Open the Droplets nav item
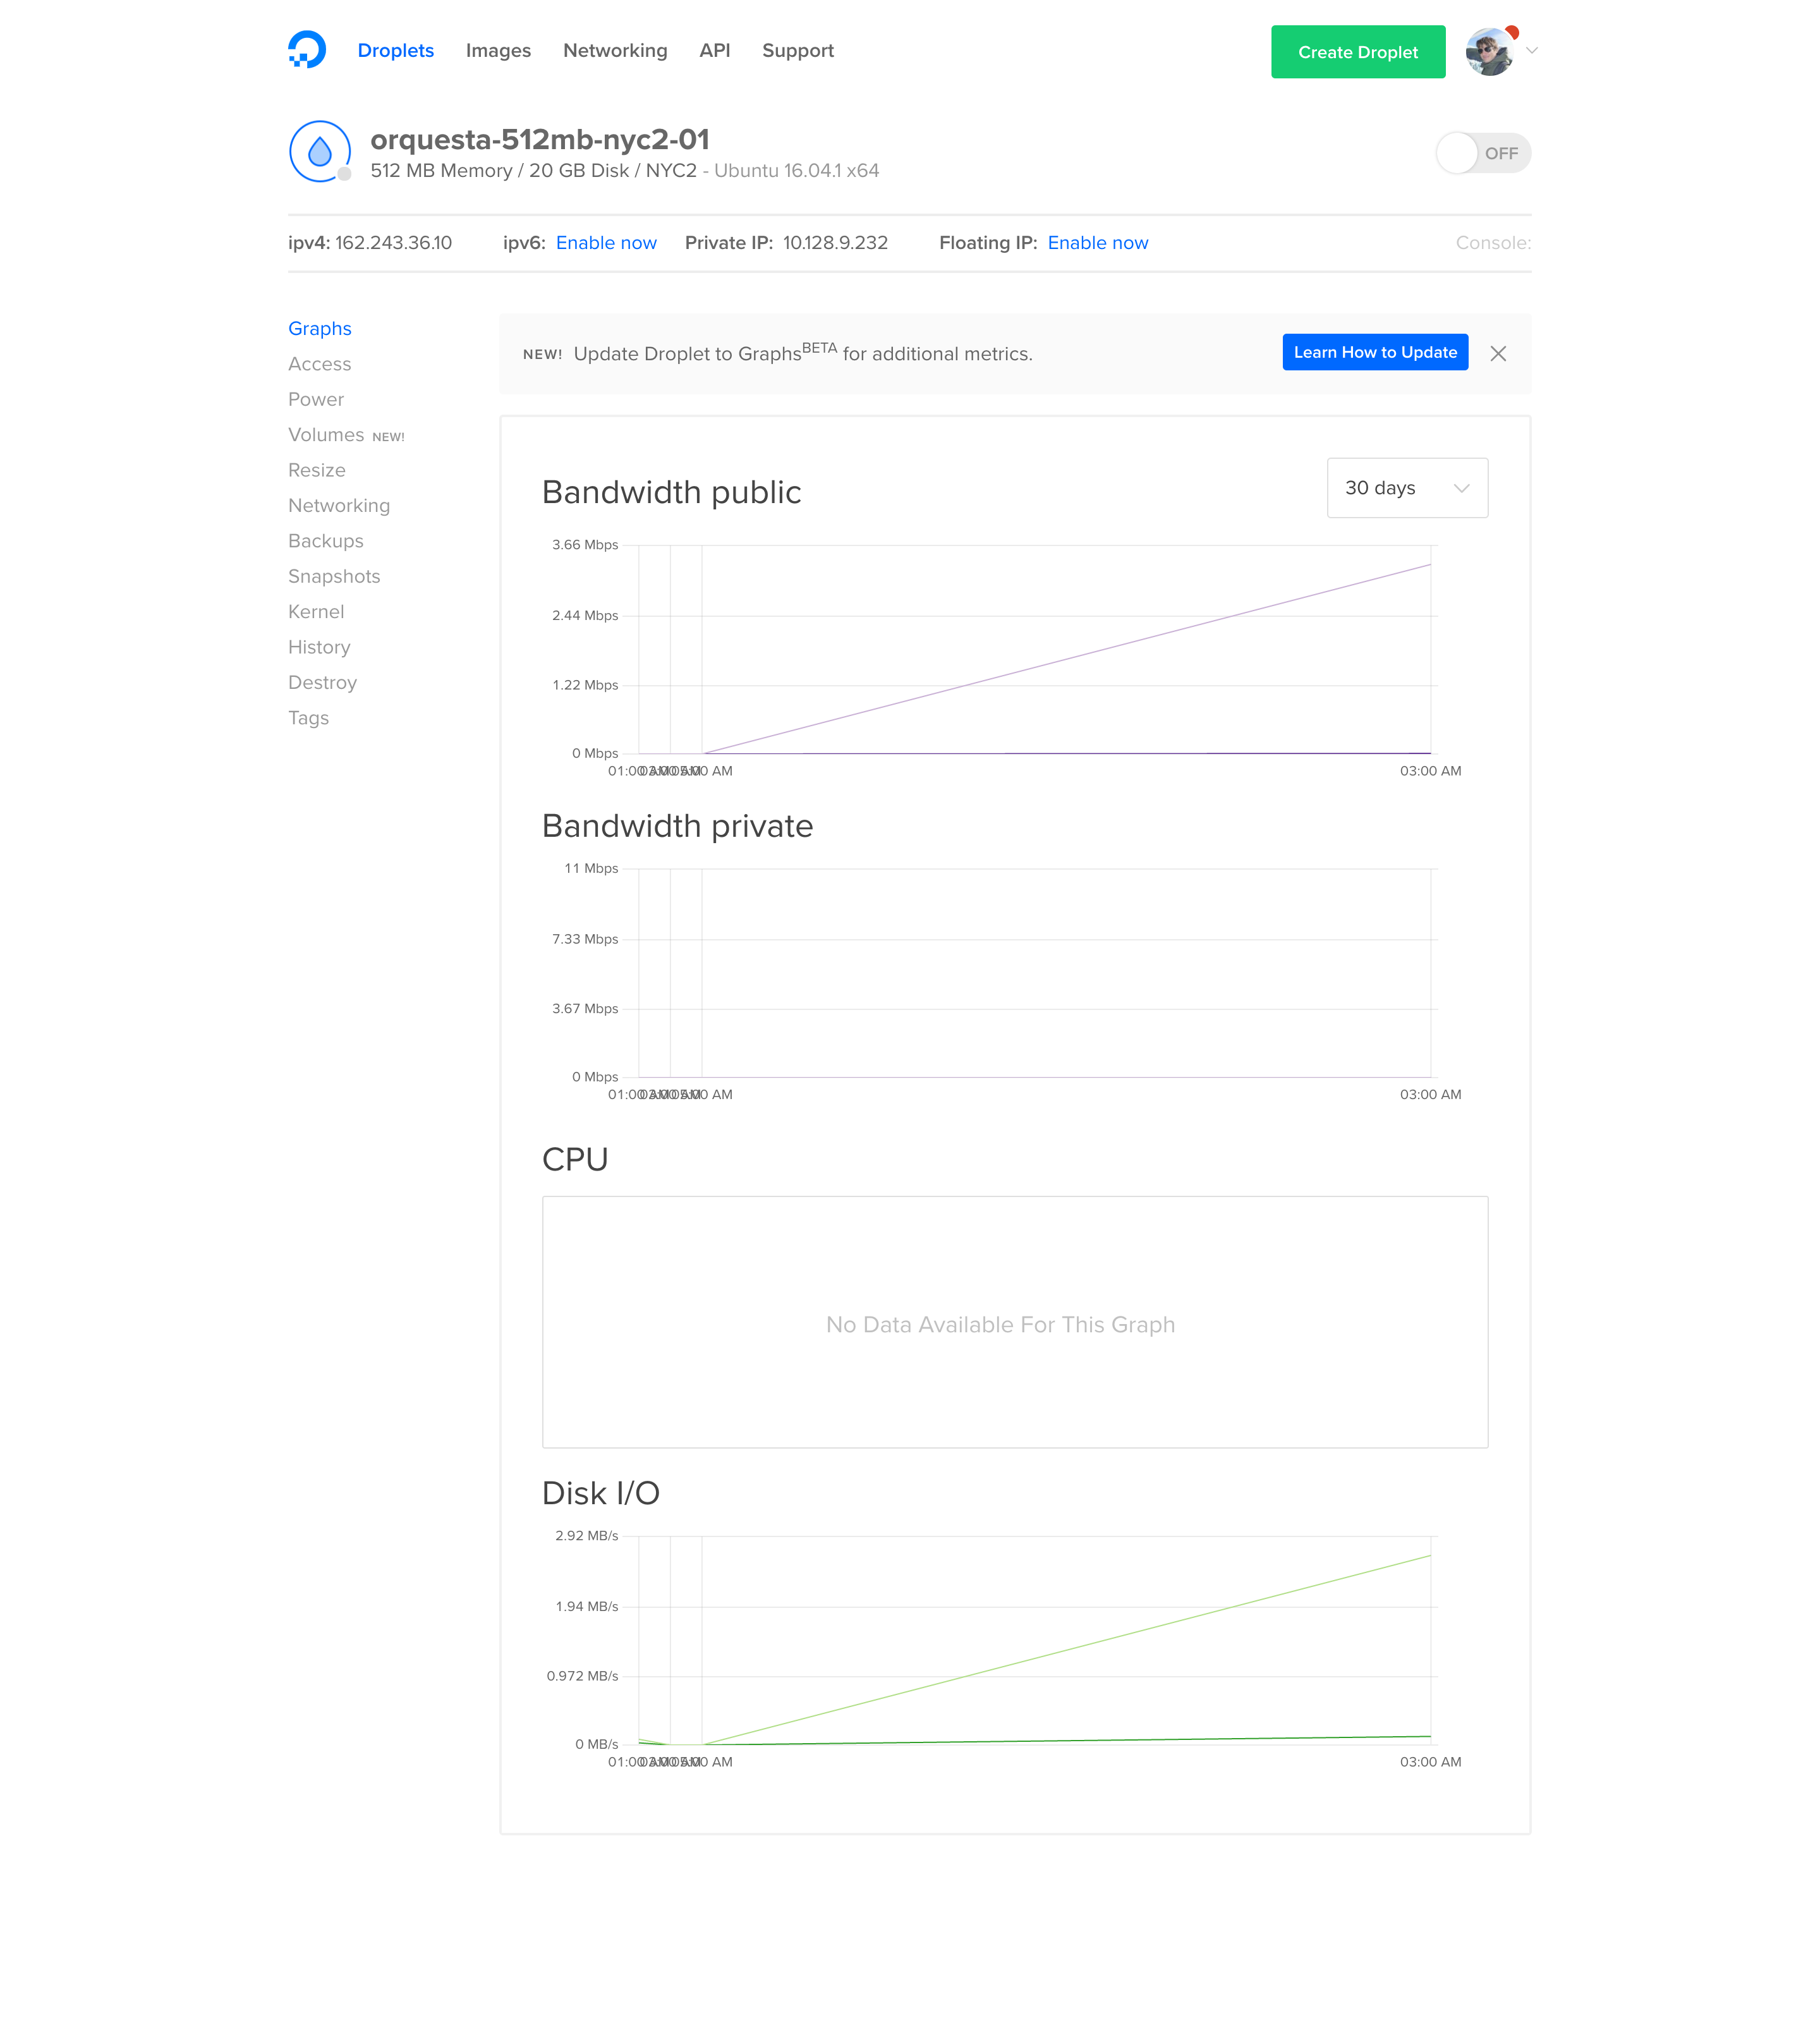This screenshot has width=1820, height=2025. coord(396,51)
